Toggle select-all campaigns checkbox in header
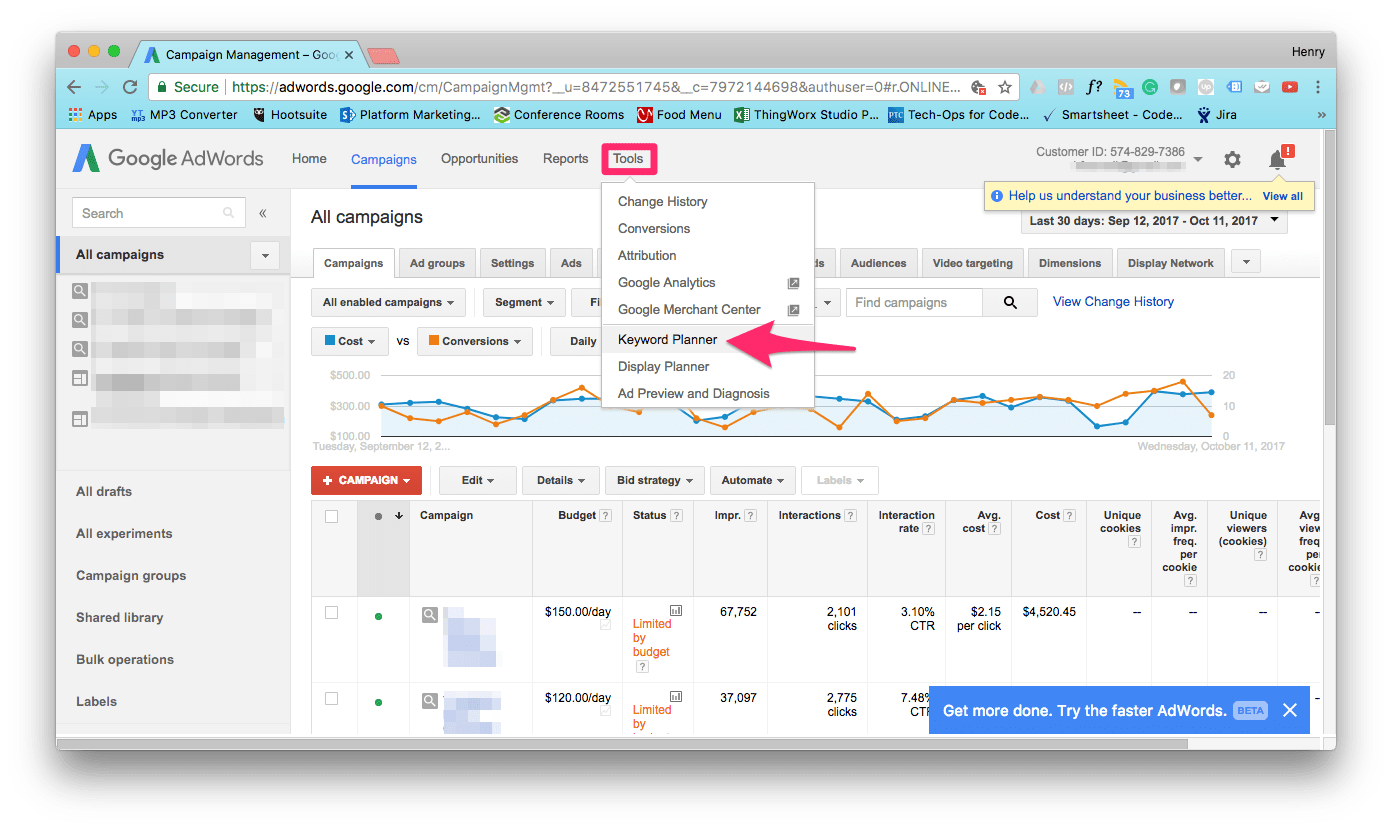The width and height of the screenshot is (1392, 830). click(331, 516)
